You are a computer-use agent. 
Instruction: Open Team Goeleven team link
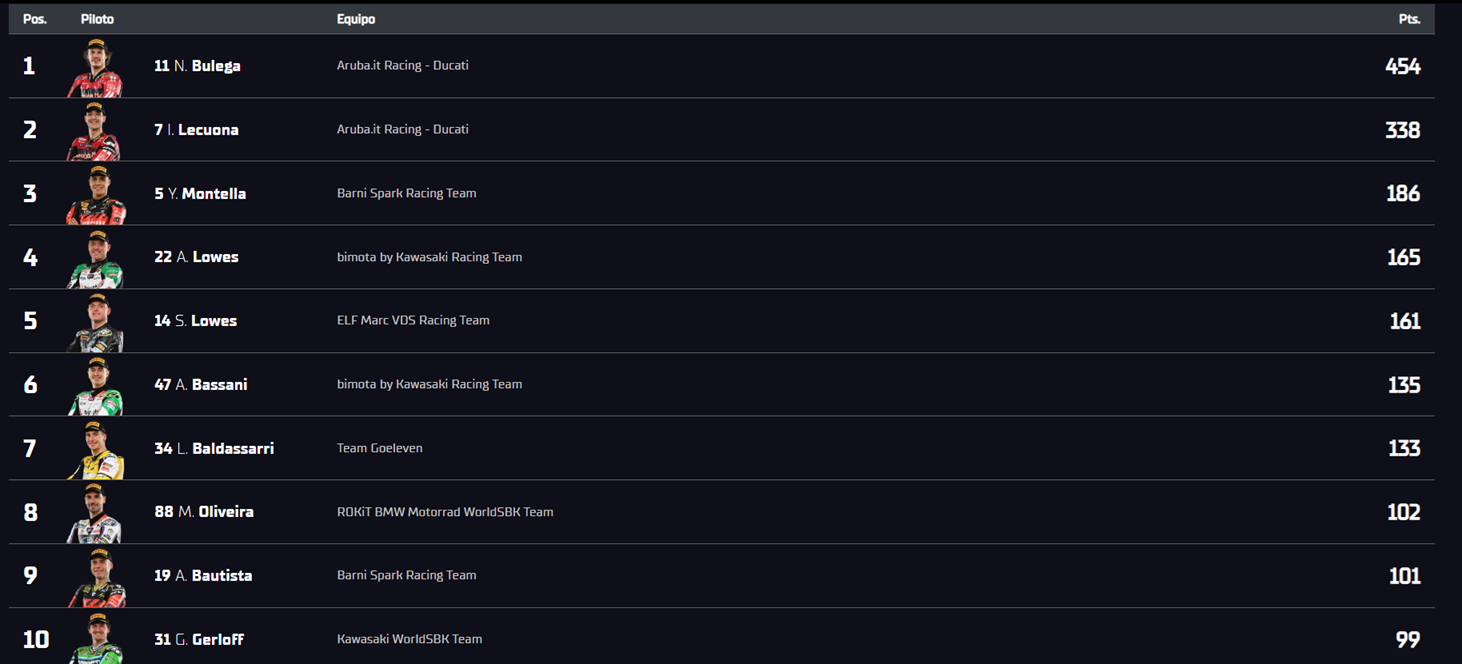pos(379,448)
